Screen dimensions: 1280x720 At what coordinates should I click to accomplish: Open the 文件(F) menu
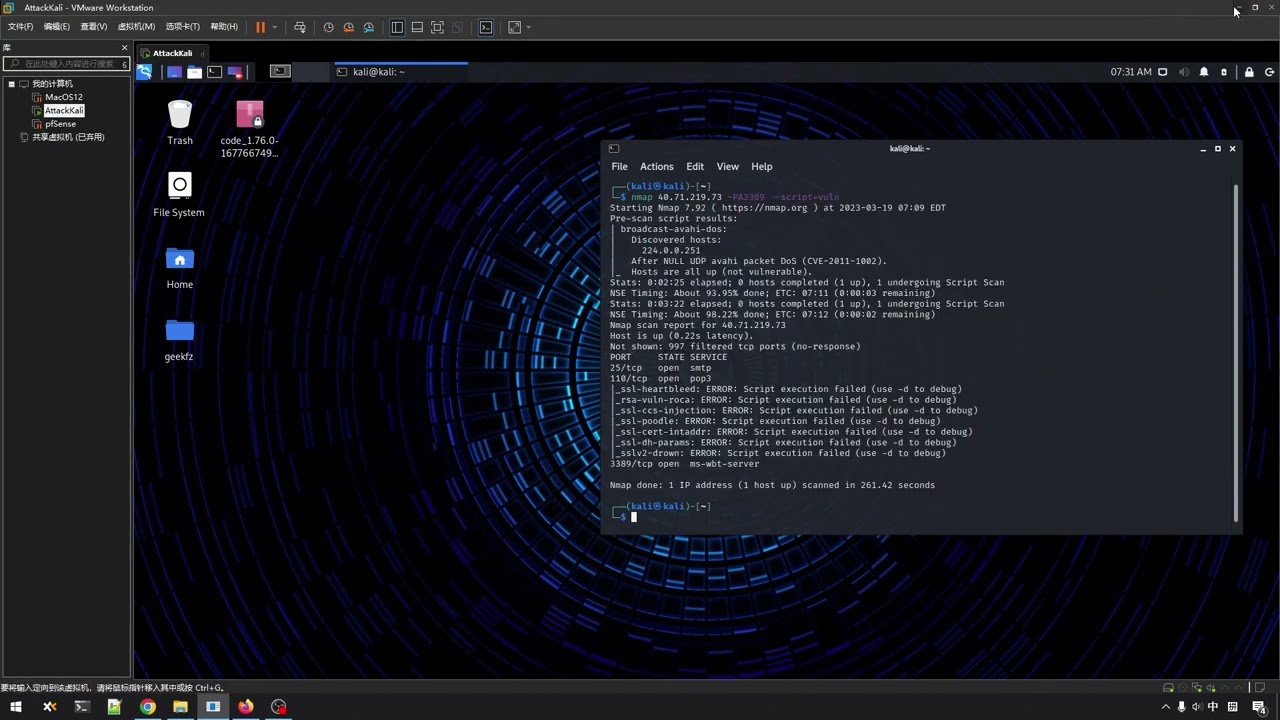[x=20, y=27]
